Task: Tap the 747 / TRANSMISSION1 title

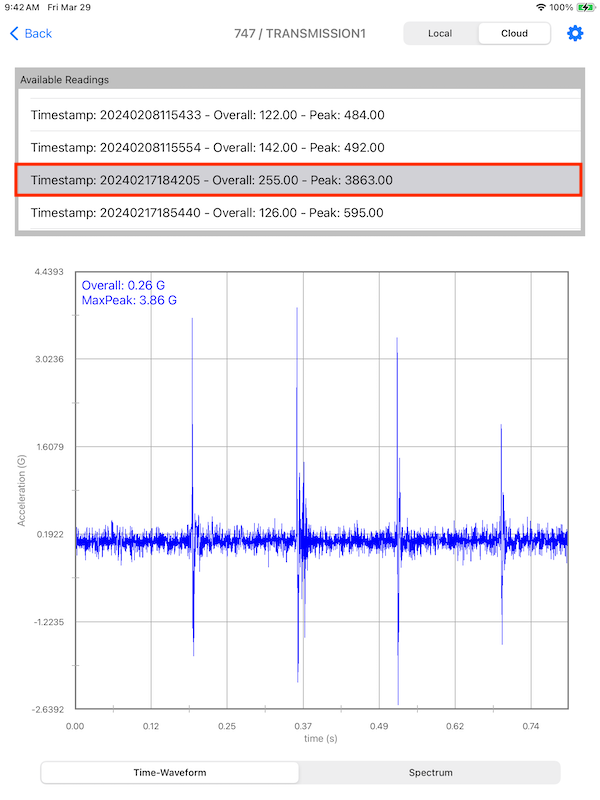Action: (300, 34)
